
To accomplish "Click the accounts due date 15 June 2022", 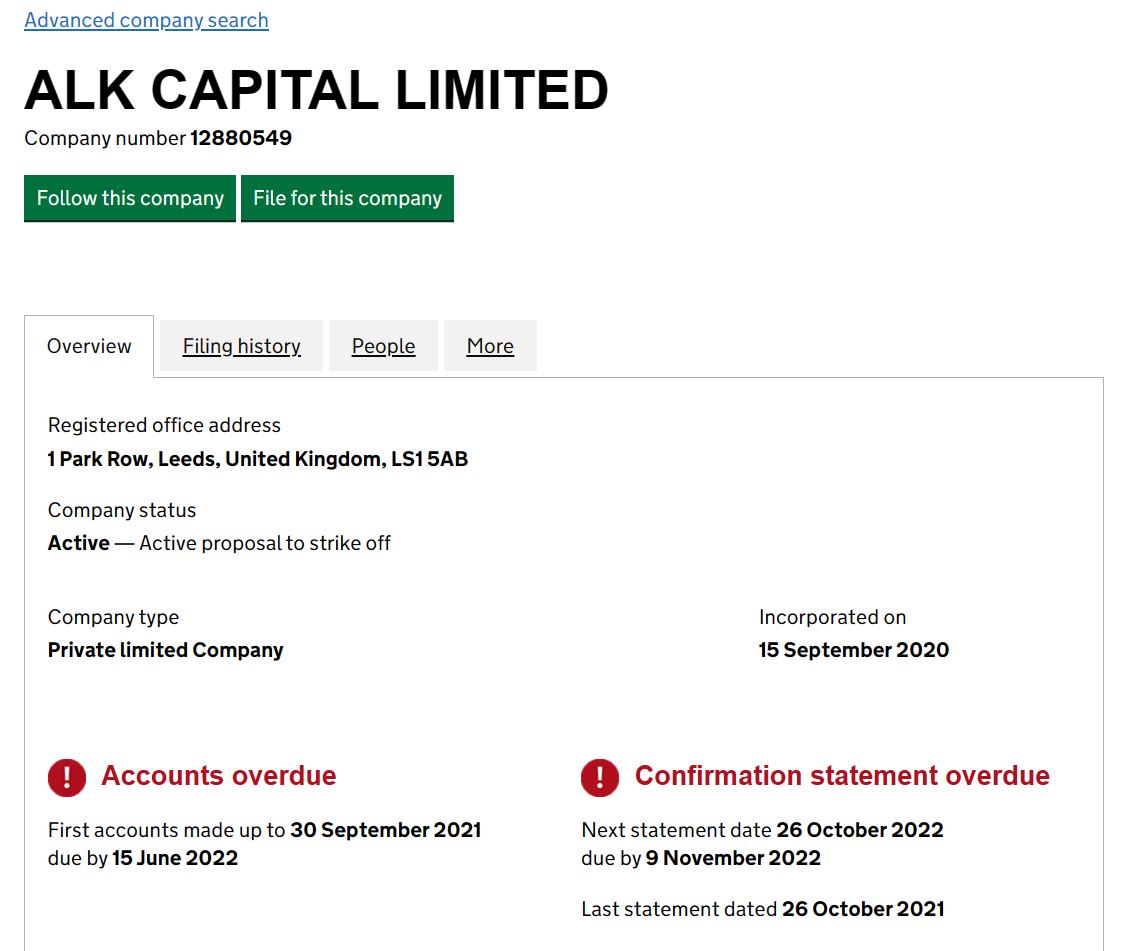I will coord(175,858).
